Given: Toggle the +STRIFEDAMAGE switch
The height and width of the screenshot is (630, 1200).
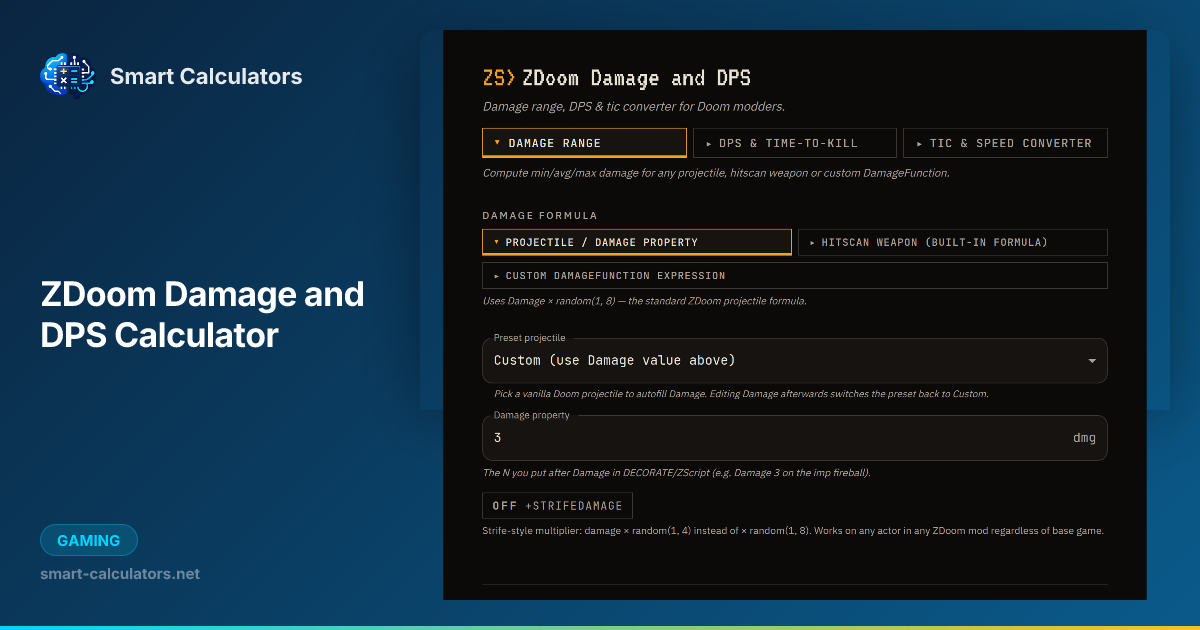Looking at the screenshot, I should point(557,505).
